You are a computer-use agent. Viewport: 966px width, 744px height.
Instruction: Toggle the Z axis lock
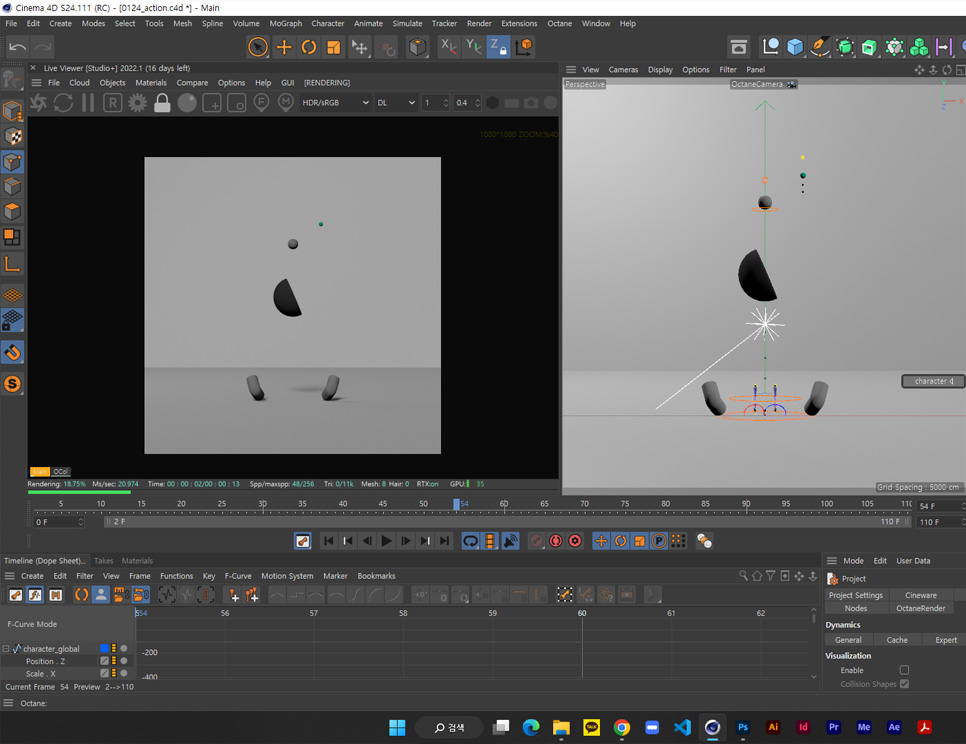(498, 47)
